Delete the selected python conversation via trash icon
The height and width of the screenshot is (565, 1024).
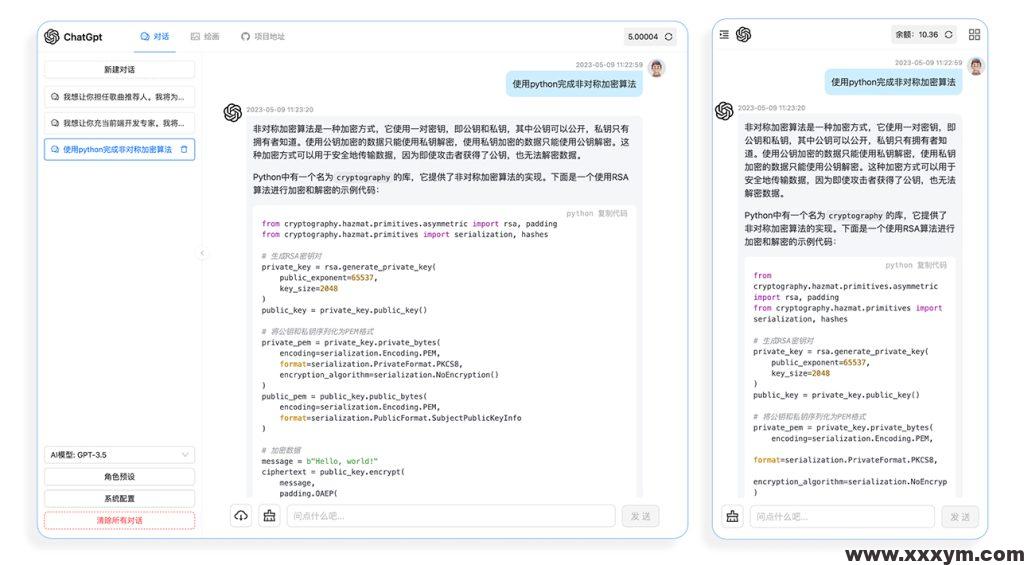coord(184,149)
